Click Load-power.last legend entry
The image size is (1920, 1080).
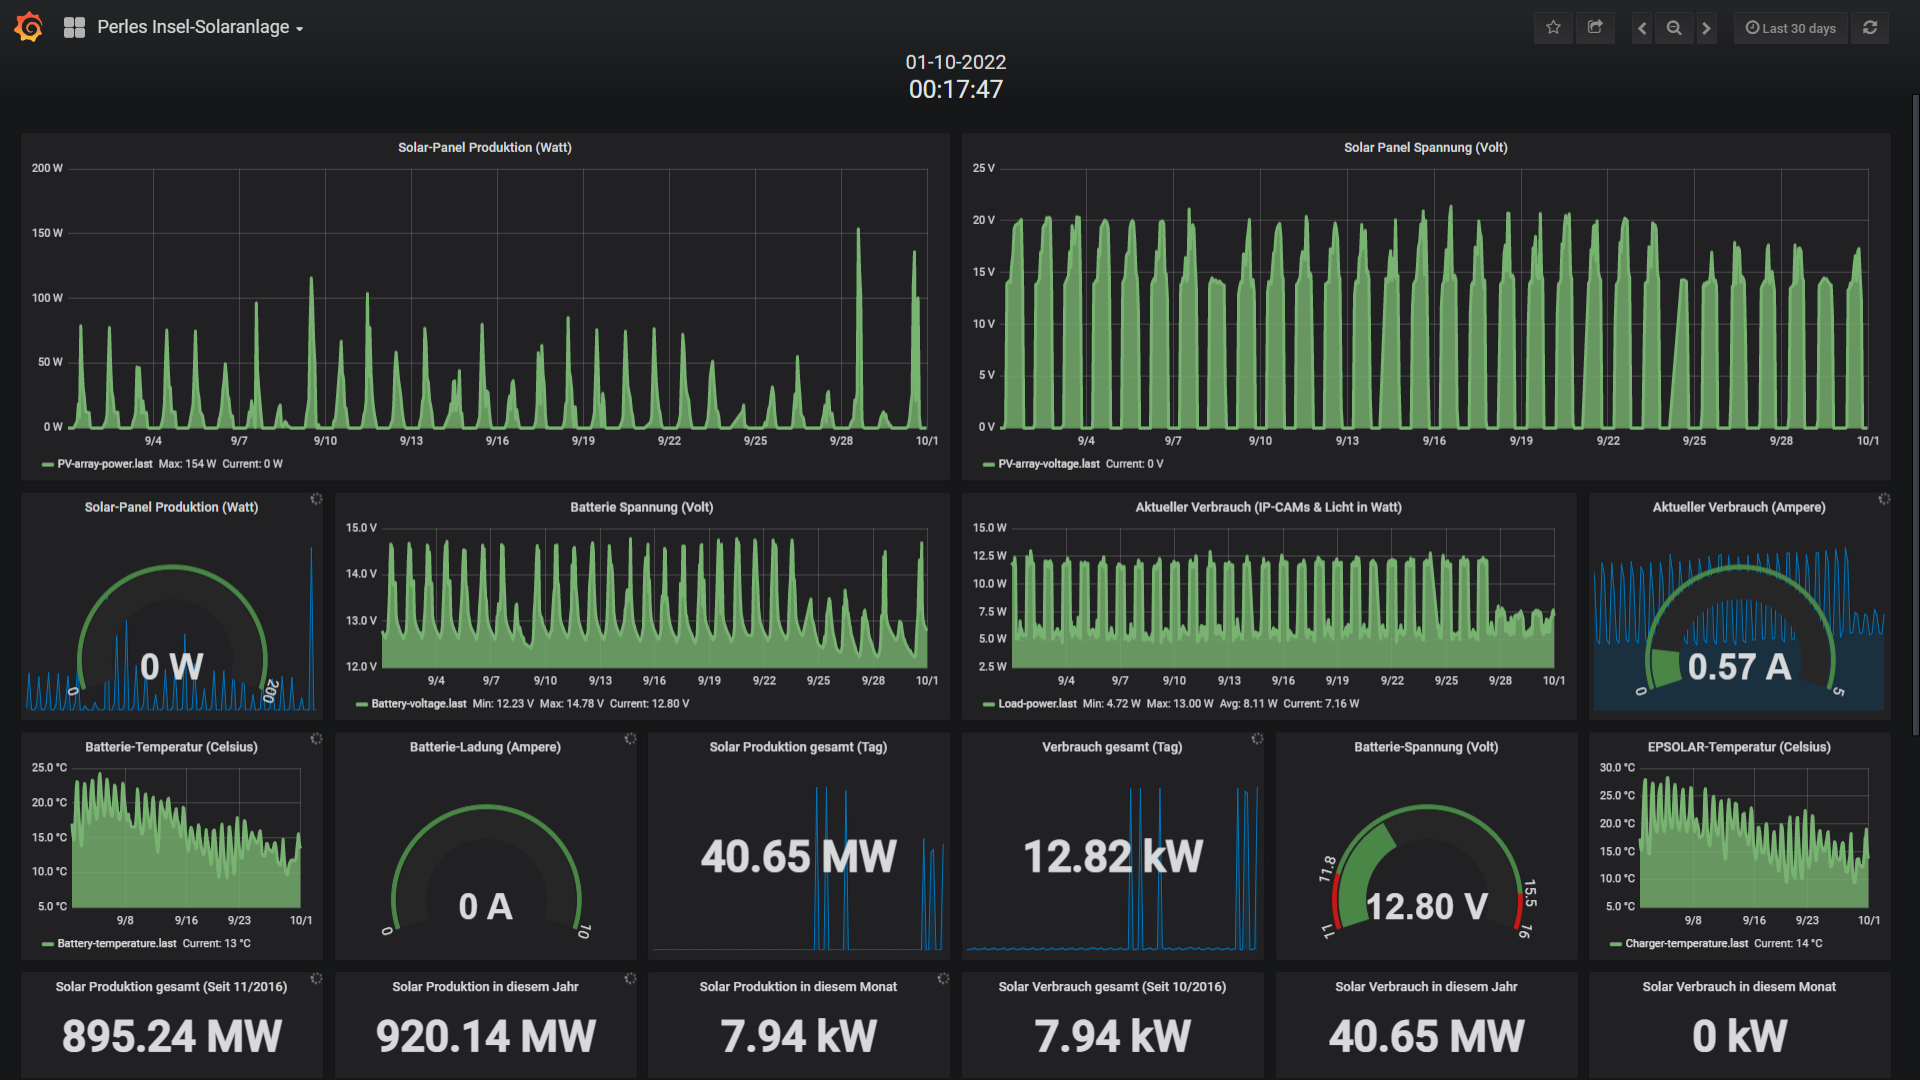pos(1037,704)
